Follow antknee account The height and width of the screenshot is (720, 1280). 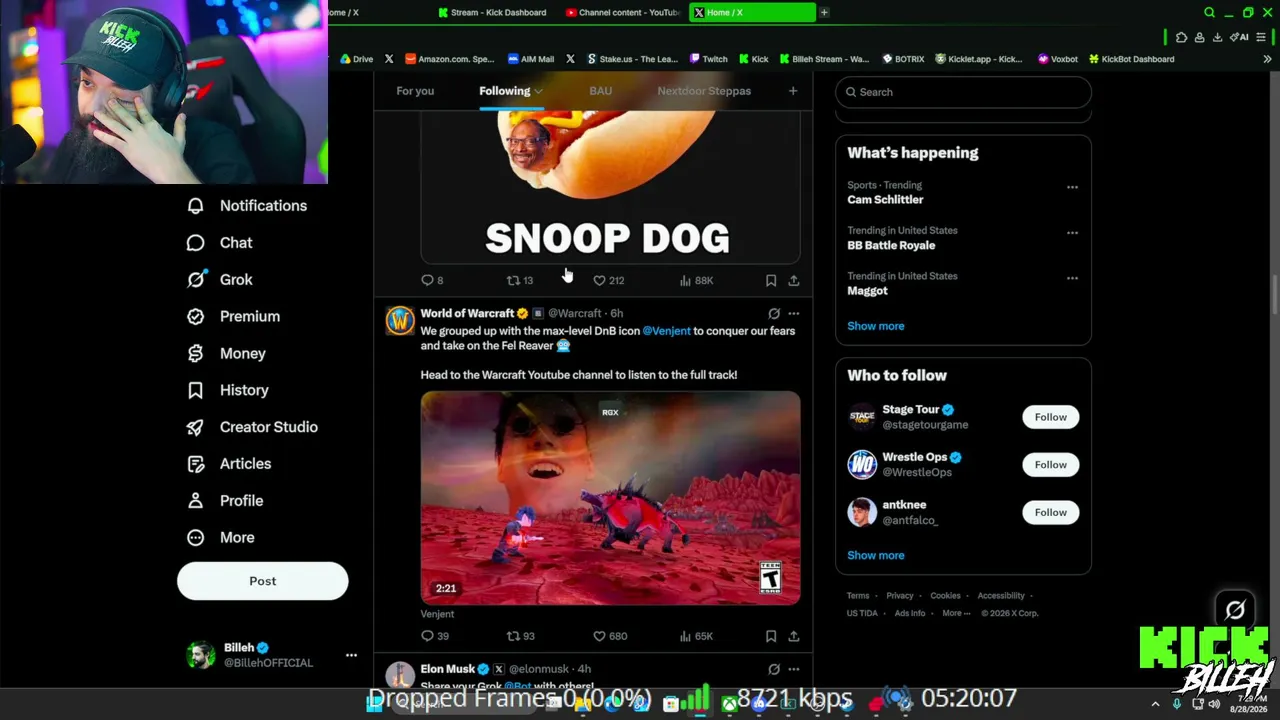point(1050,512)
